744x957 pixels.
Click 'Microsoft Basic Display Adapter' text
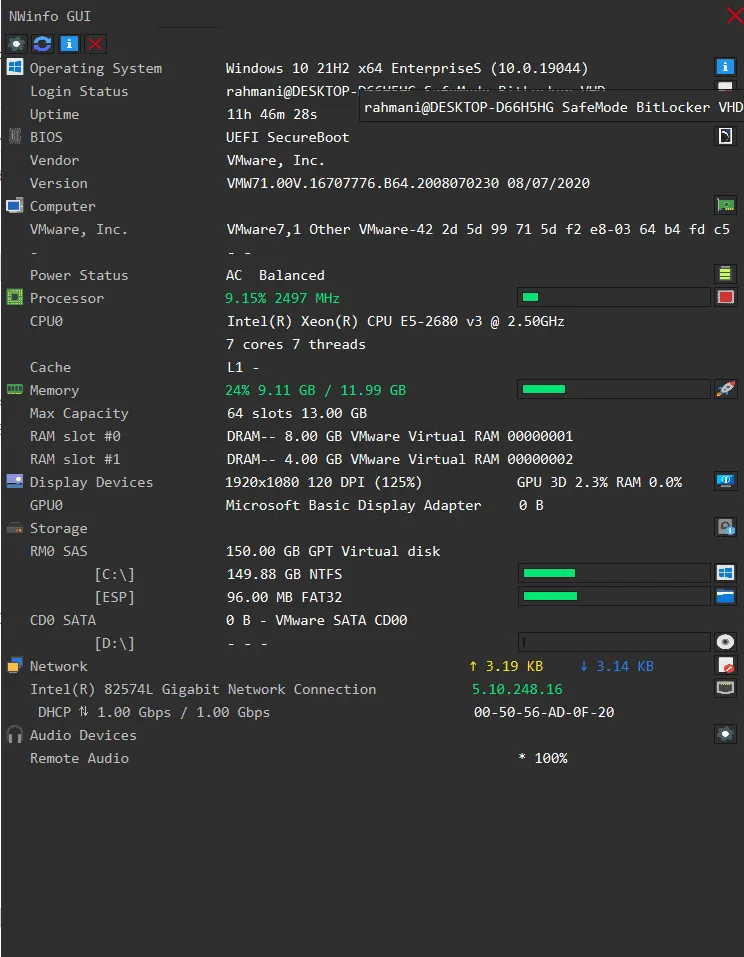point(353,505)
